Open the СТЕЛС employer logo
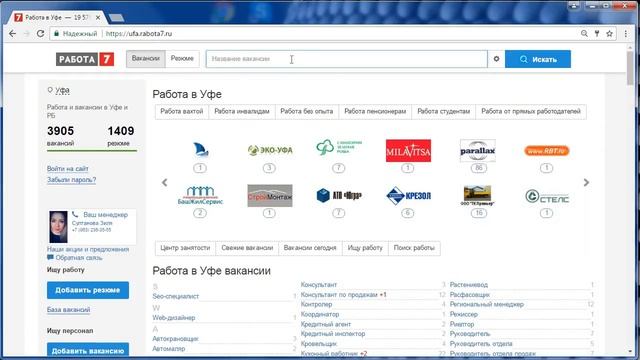This screenshot has height=360, width=640. pyautogui.click(x=547, y=196)
